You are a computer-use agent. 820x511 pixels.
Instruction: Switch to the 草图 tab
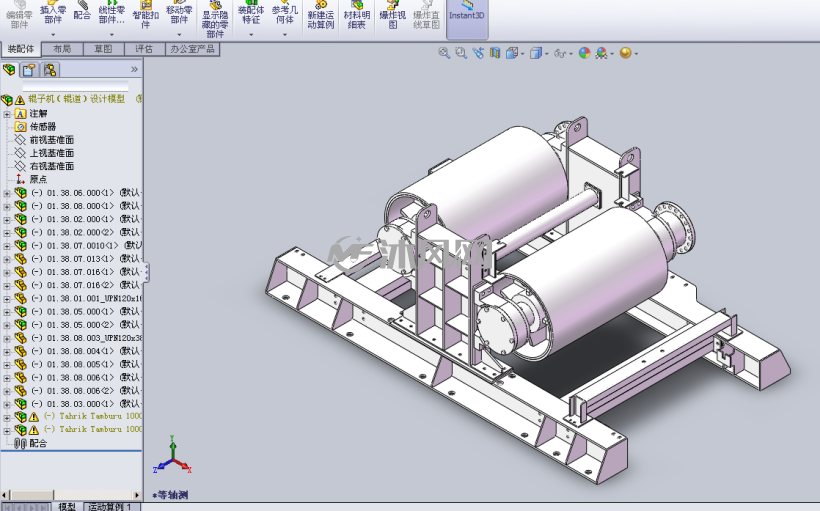pyautogui.click(x=103, y=49)
